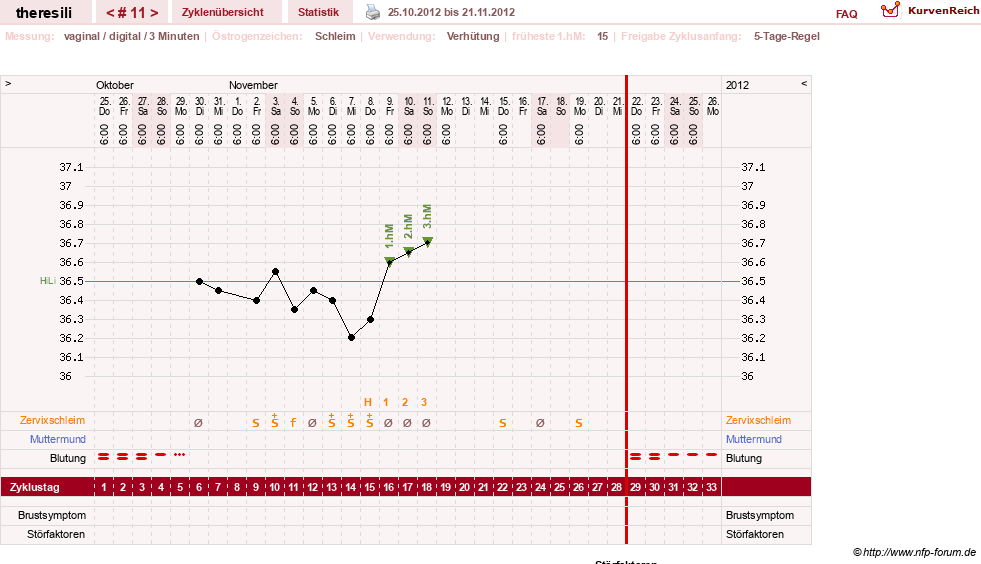This screenshot has height=564, width=981.
Task: Click the nfp-forum.de copyright link
Action: click(914, 552)
